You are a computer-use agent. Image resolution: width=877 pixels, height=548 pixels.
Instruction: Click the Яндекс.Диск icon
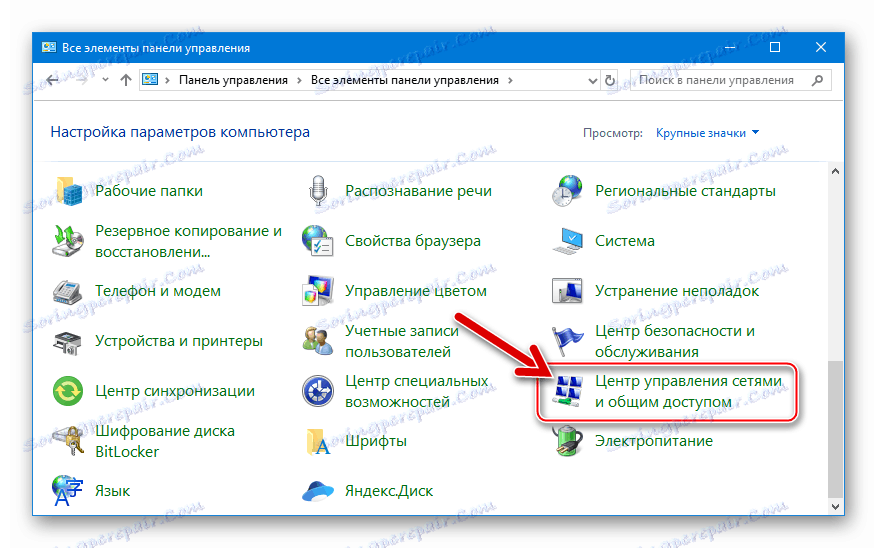[x=318, y=491]
